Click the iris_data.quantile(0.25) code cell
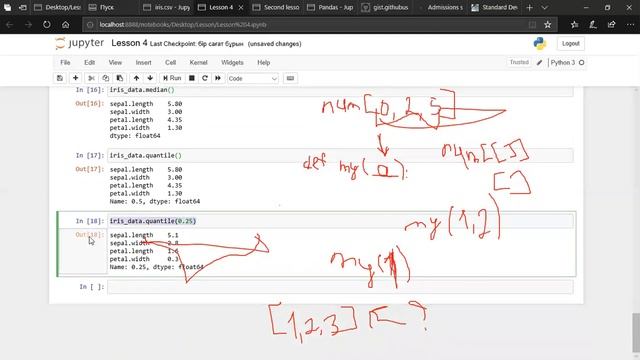640x360 pixels. (x=340, y=221)
